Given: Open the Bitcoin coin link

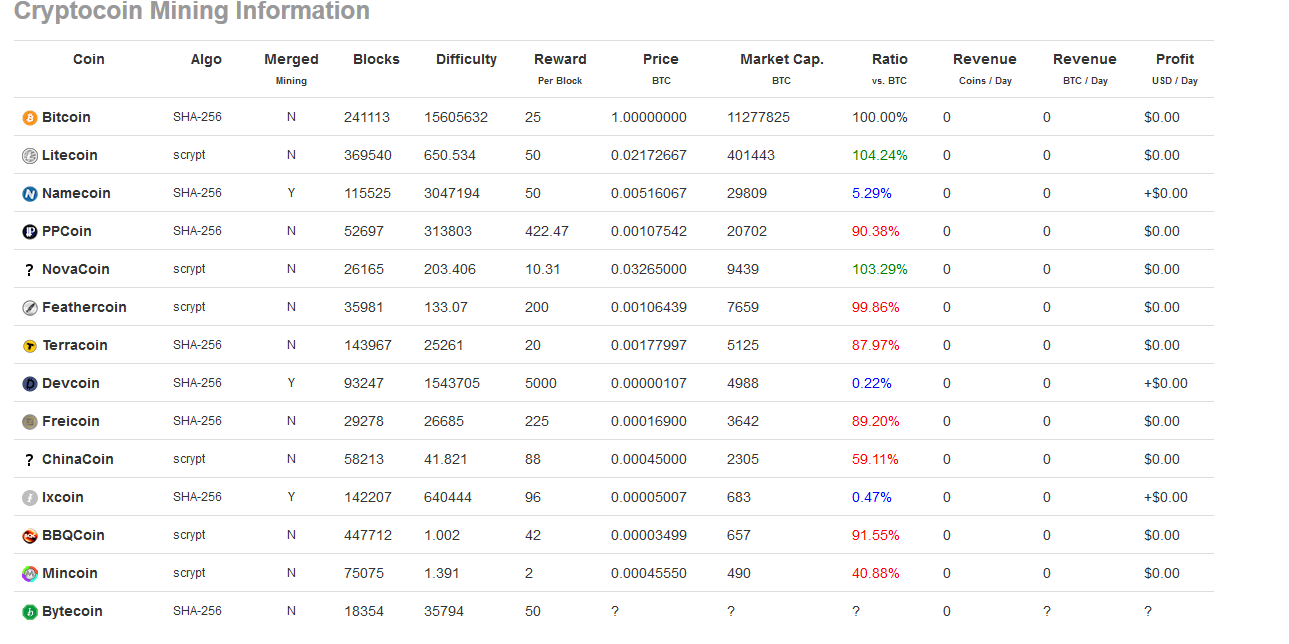Looking at the screenshot, I should (66, 117).
